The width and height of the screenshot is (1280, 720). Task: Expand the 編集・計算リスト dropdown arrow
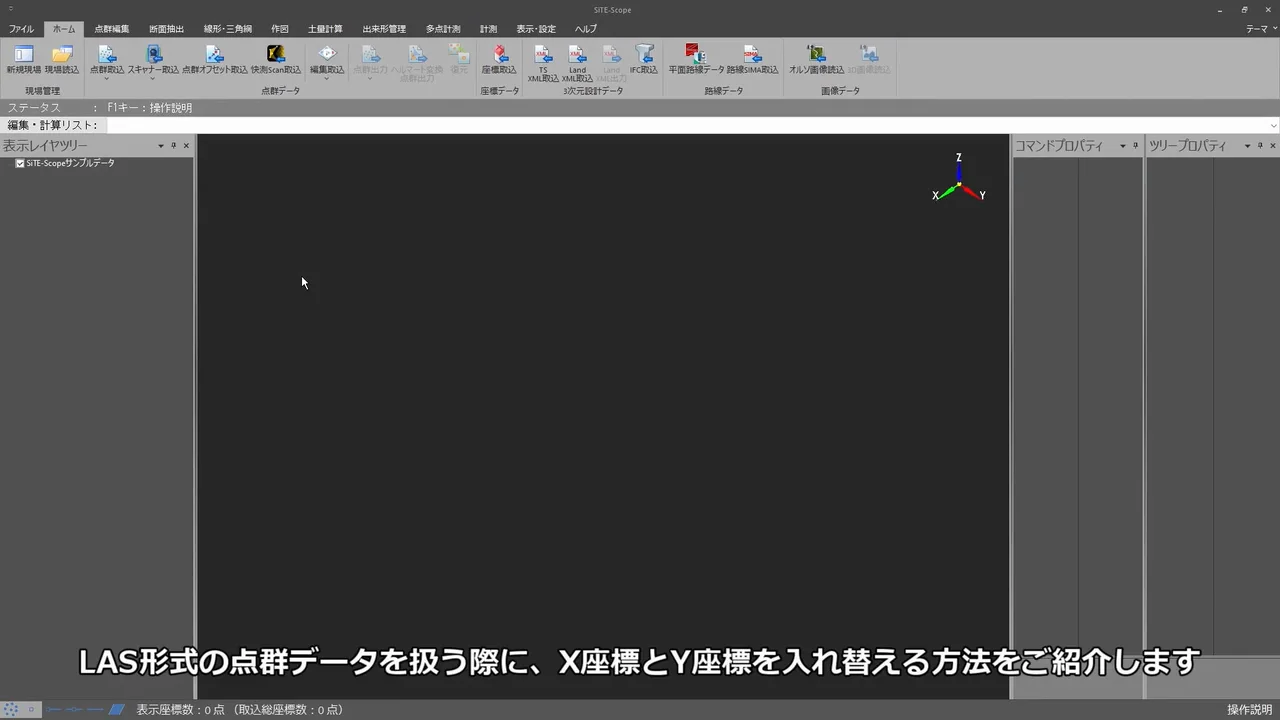point(1273,126)
